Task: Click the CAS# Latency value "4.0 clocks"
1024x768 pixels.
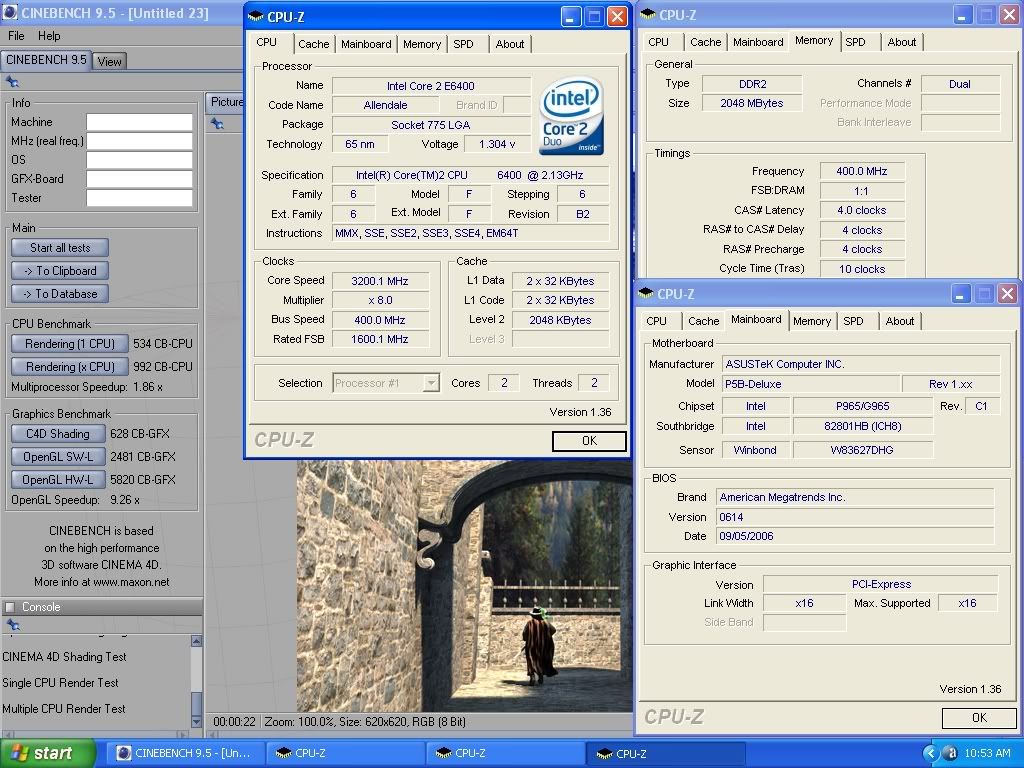Action: point(861,210)
